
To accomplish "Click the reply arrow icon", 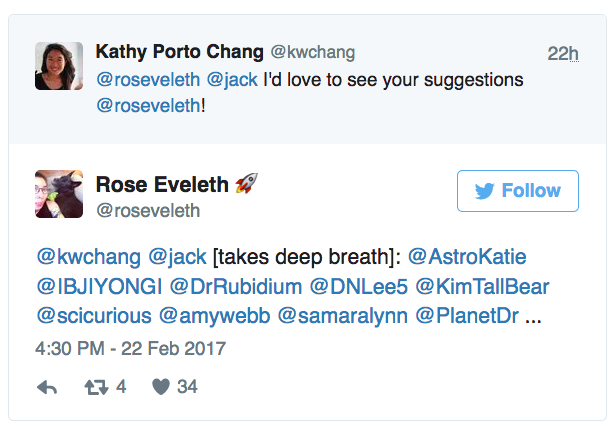I will [47, 387].
